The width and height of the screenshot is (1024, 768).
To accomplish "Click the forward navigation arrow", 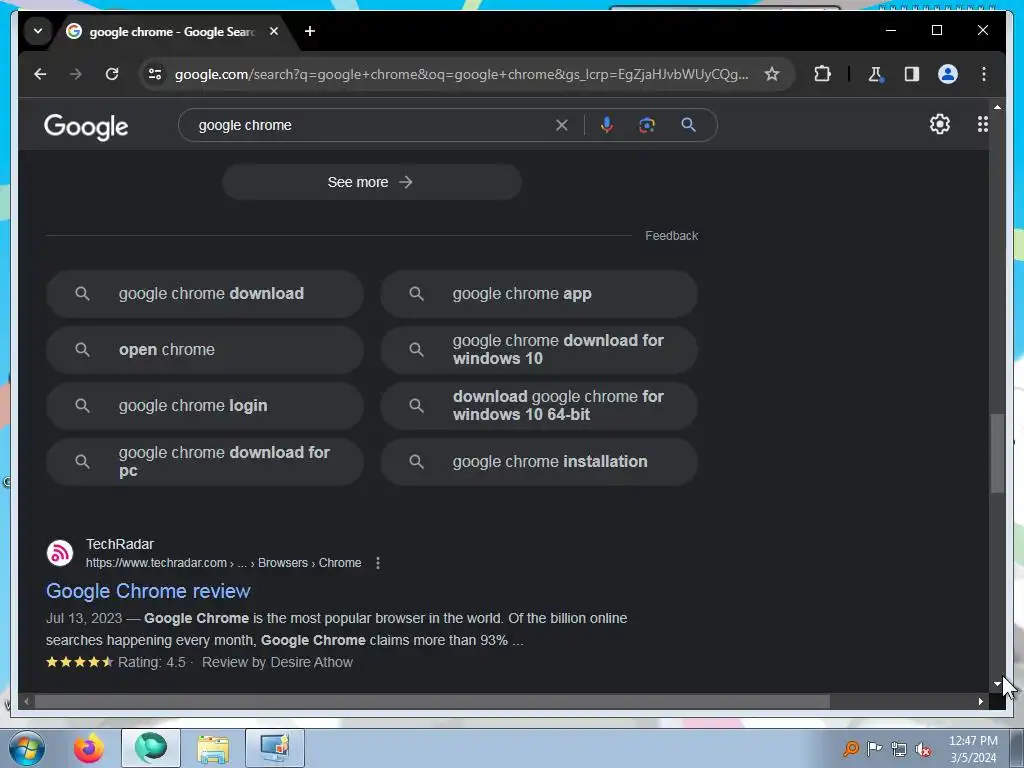I will tap(76, 74).
